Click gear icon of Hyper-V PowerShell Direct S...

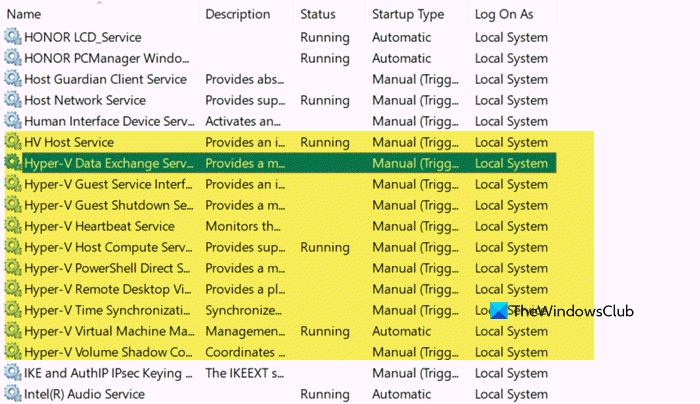(x=12, y=267)
